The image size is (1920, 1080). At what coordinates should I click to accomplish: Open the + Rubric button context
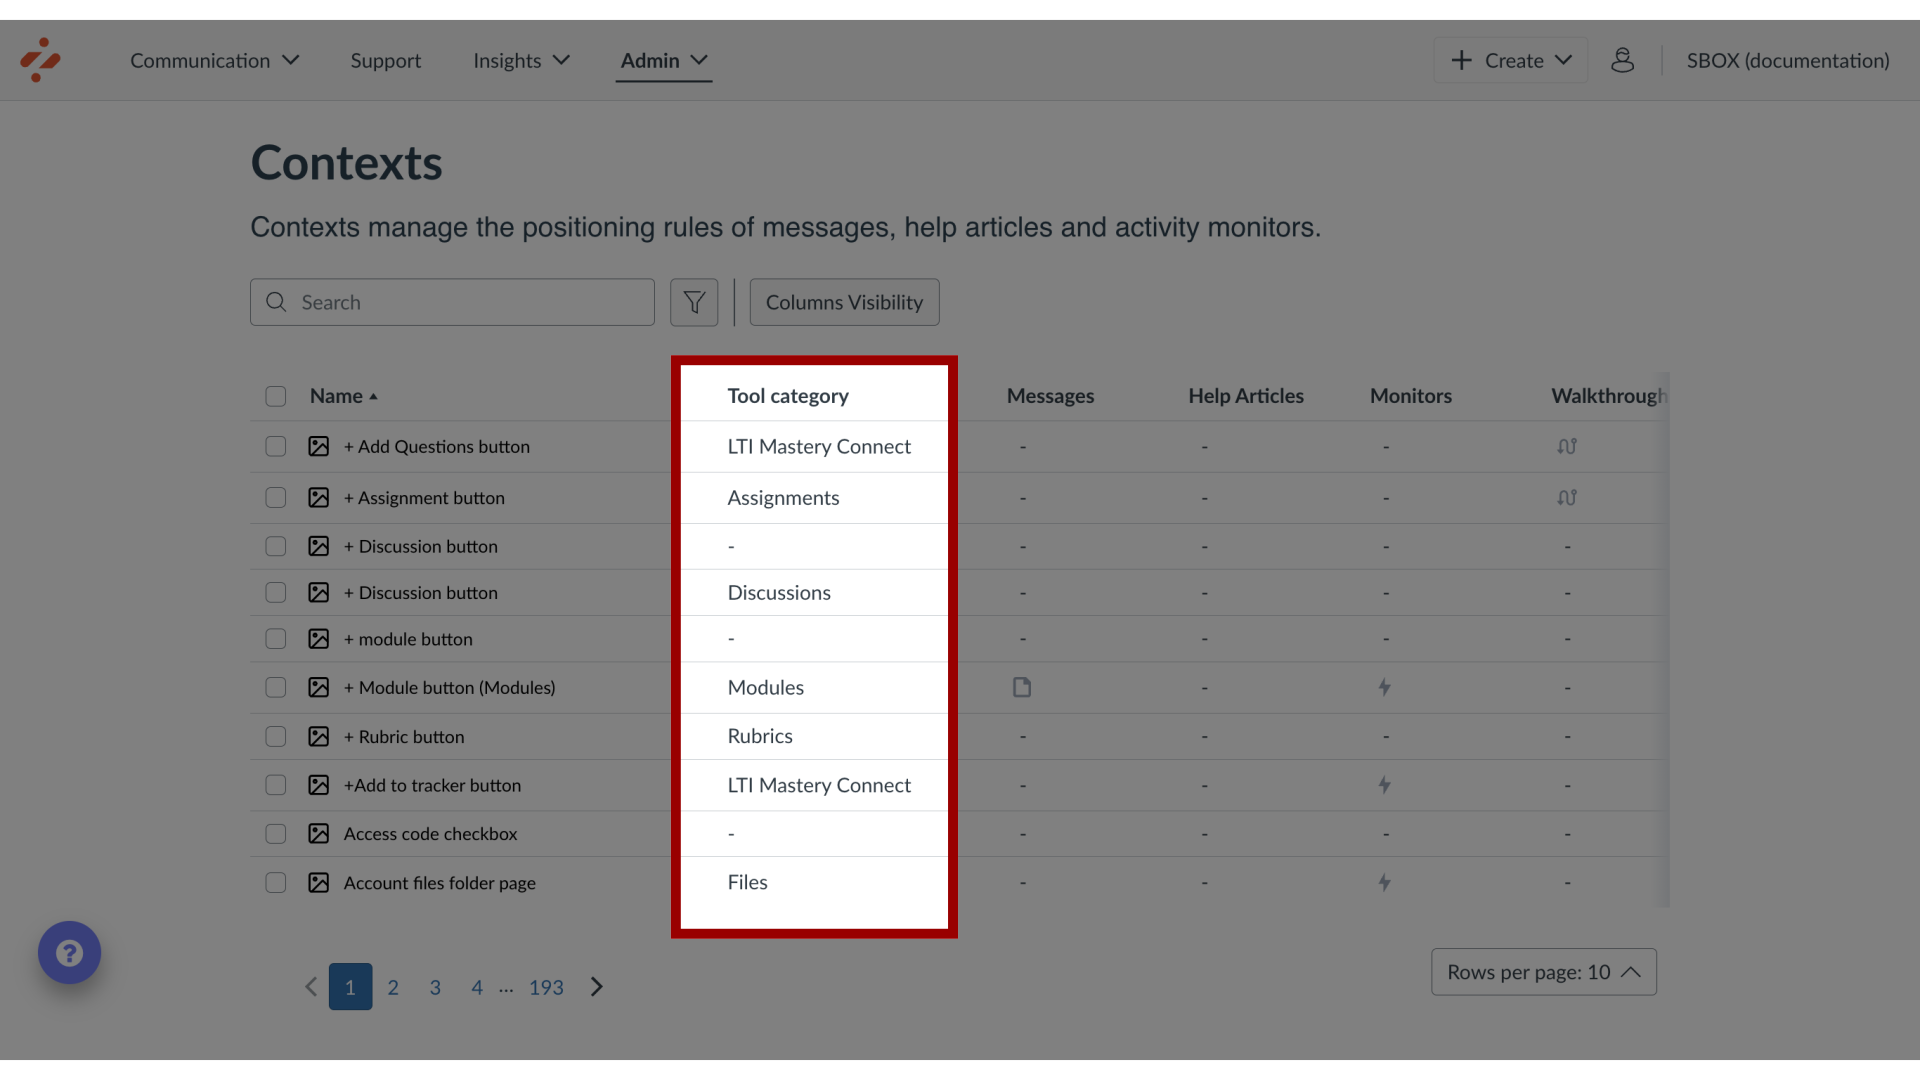(404, 736)
